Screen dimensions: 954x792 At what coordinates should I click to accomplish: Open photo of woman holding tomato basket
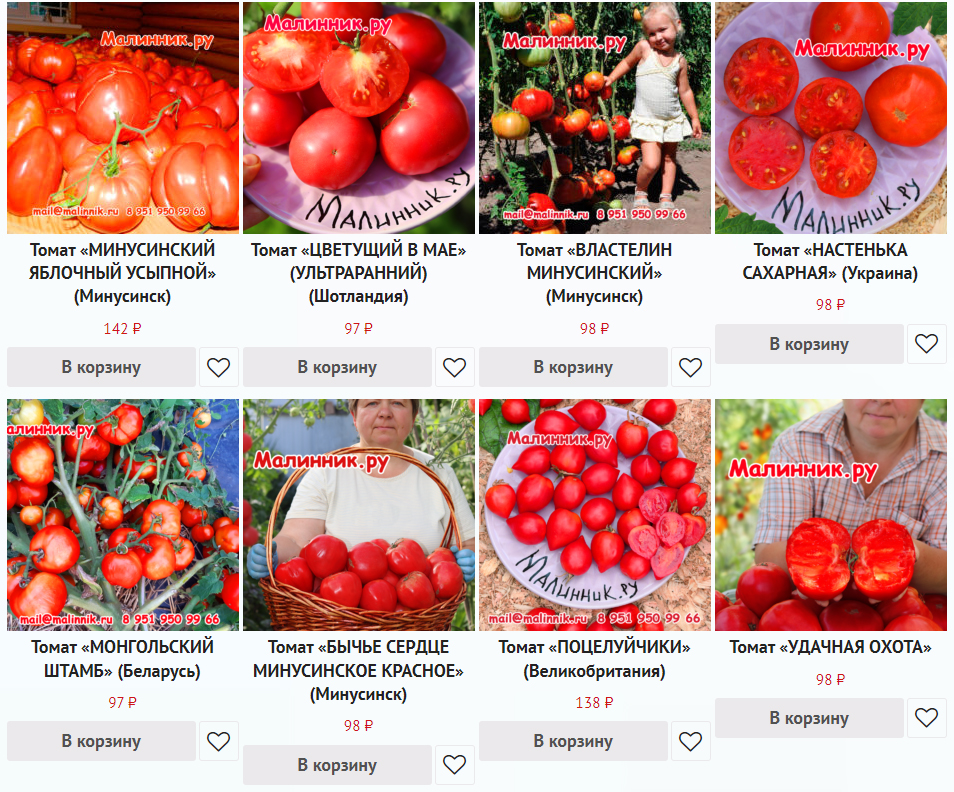(x=359, y=515)
